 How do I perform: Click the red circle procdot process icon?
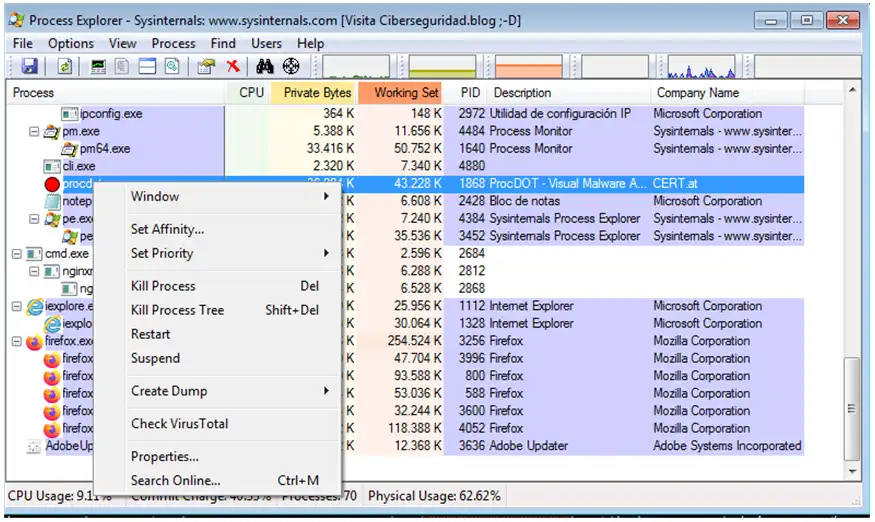(52, 184)
